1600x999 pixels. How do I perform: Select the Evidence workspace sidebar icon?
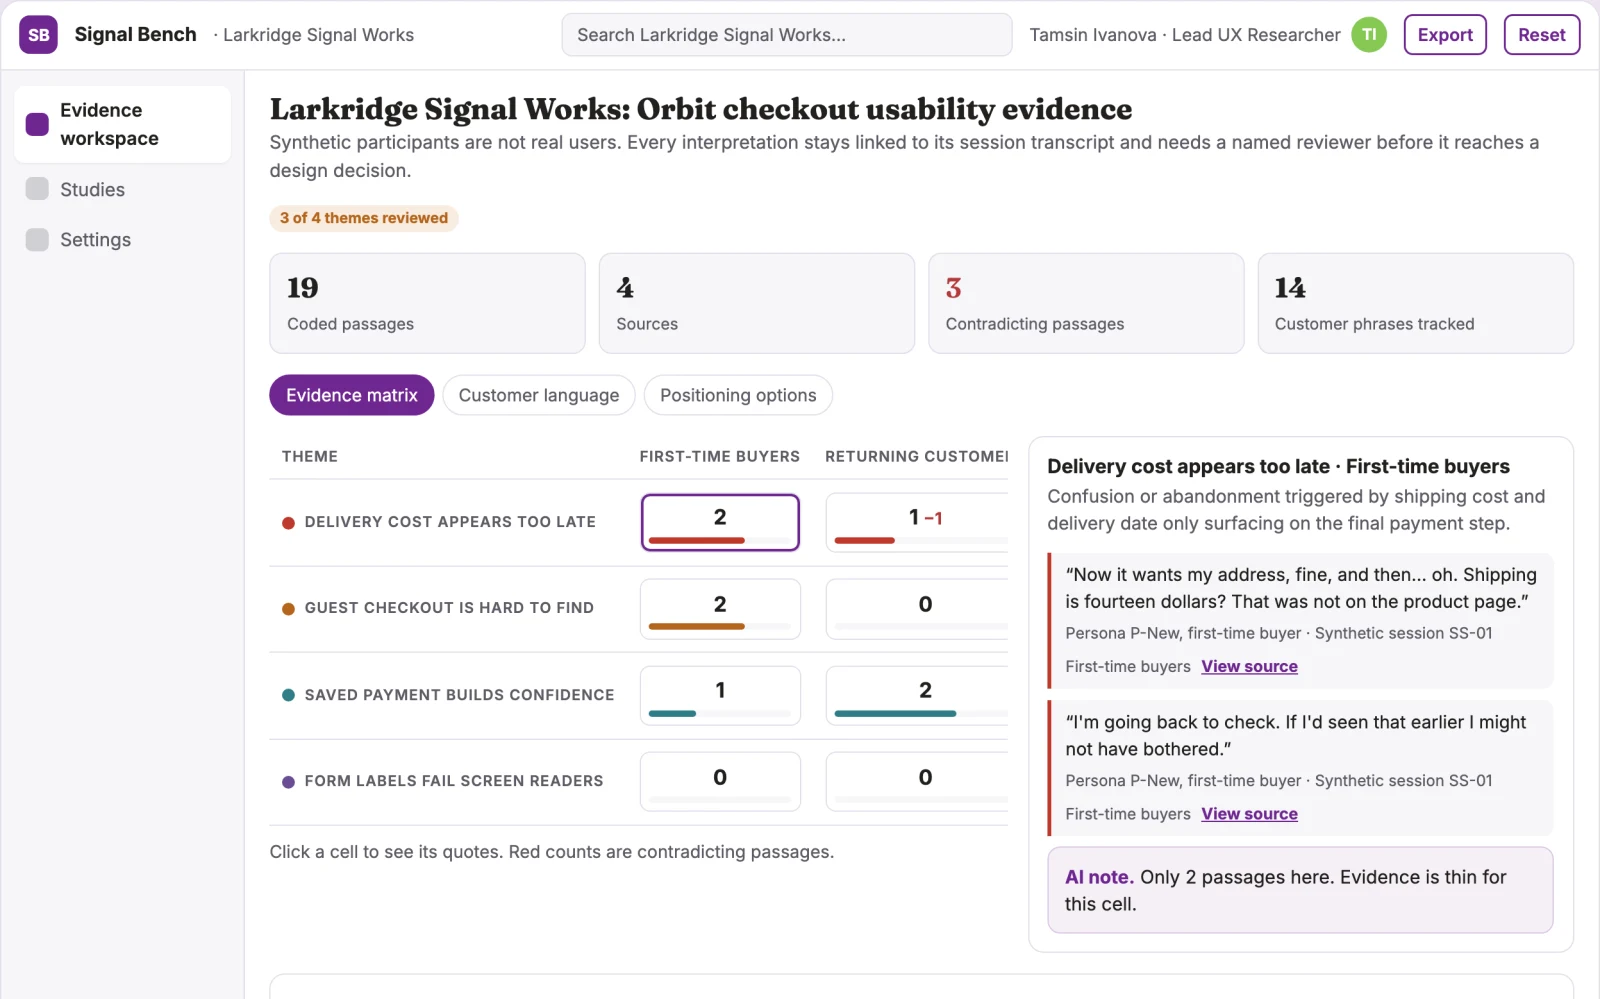point(37,124)
